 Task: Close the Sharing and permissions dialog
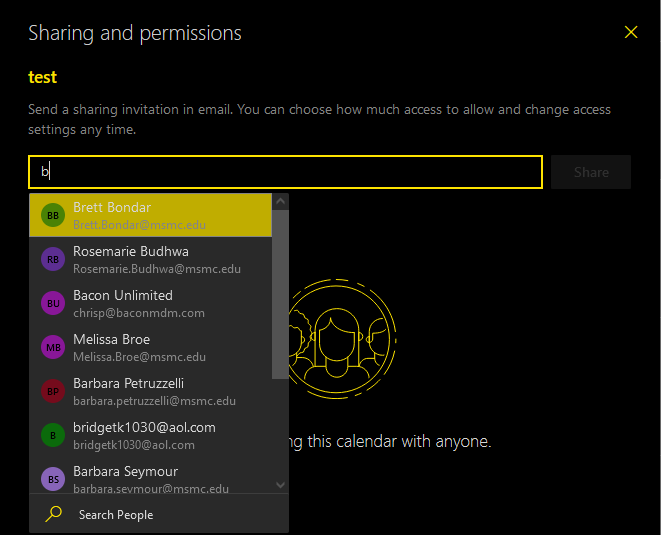pyautogui.click(x=631, y=32)
